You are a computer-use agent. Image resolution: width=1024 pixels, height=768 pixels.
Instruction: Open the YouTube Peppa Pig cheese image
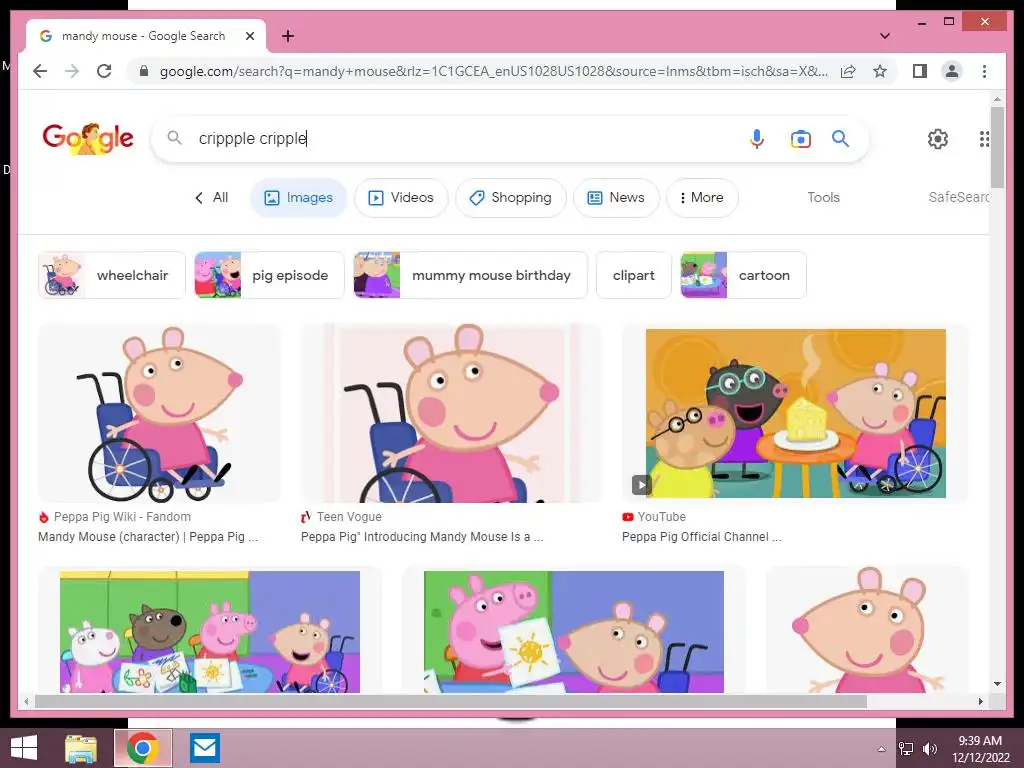795,413
